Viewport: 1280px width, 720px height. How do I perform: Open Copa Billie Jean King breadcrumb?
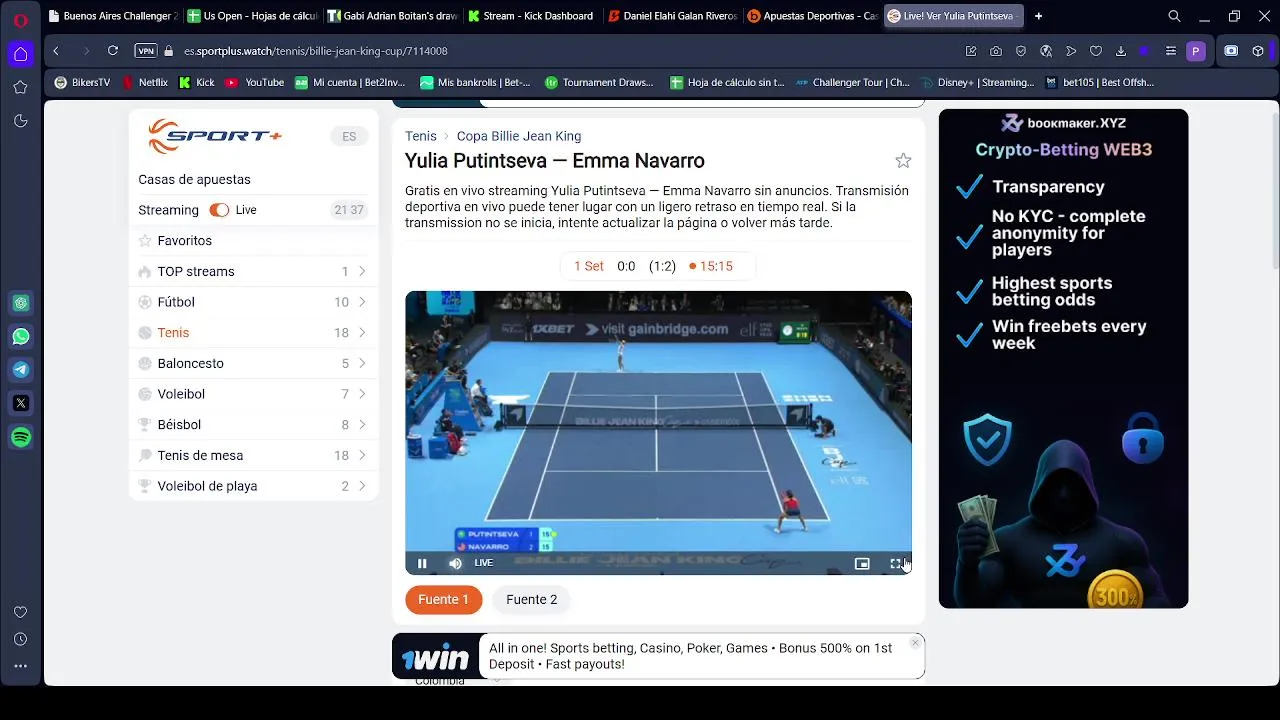click(x=519, y=136)
